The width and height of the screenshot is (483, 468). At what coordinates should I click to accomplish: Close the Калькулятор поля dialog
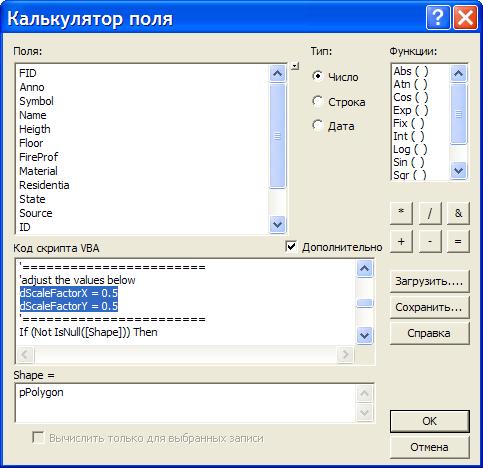[465, 17]
